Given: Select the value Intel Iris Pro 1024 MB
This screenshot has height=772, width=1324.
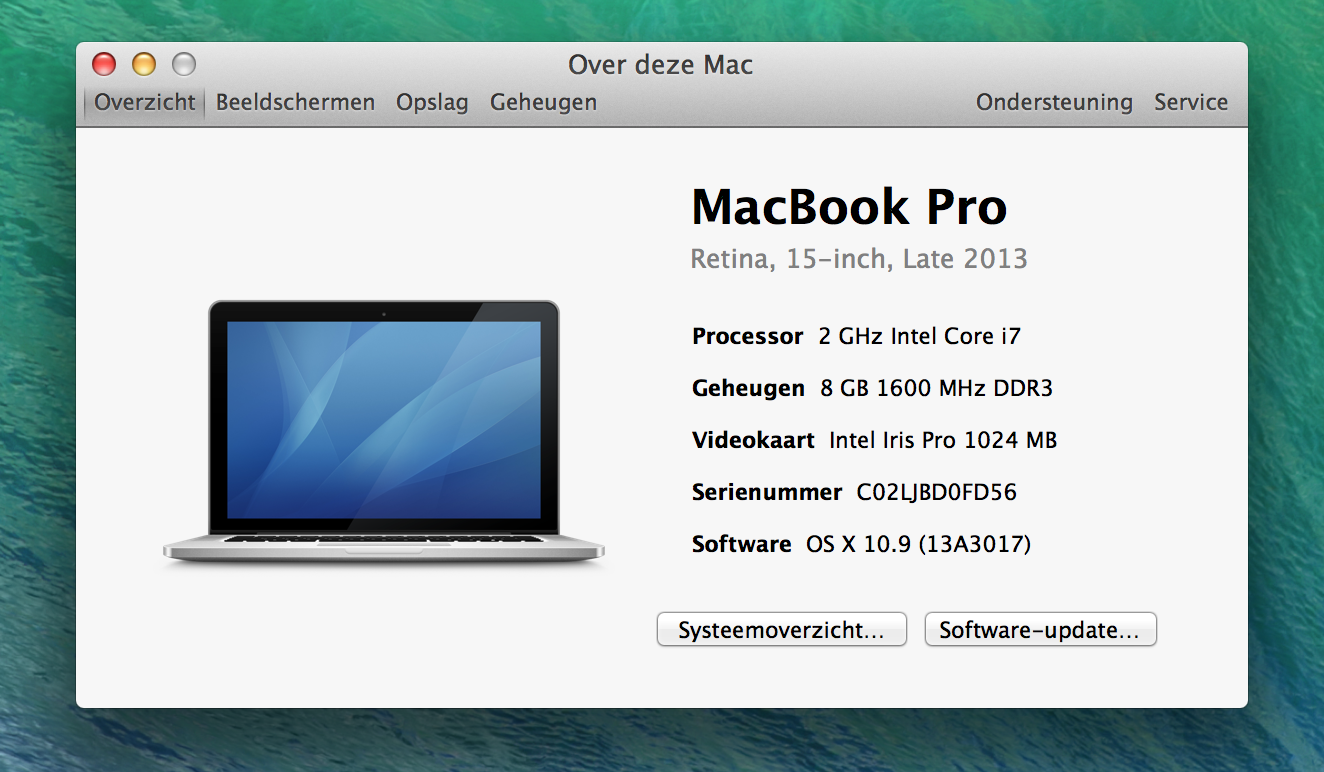Looking at the screenshot, I should click(x=943, y=440).
